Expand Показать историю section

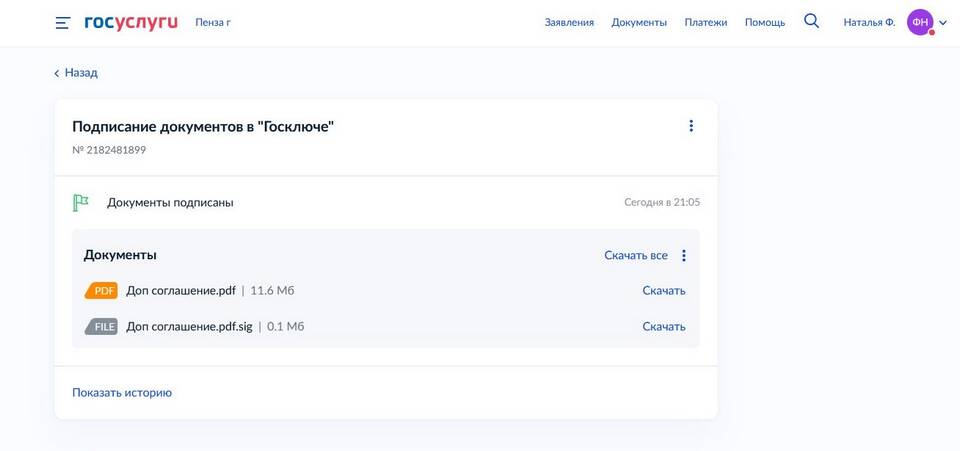[x=122, y=393]
